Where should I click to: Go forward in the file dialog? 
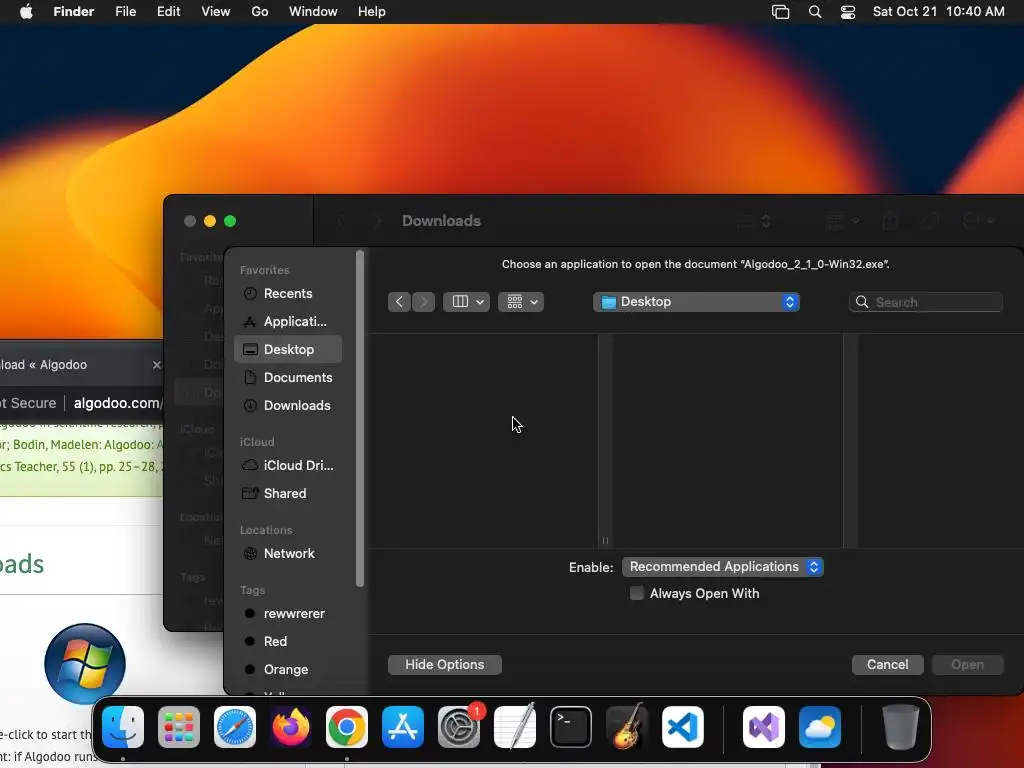click(423, 302)
